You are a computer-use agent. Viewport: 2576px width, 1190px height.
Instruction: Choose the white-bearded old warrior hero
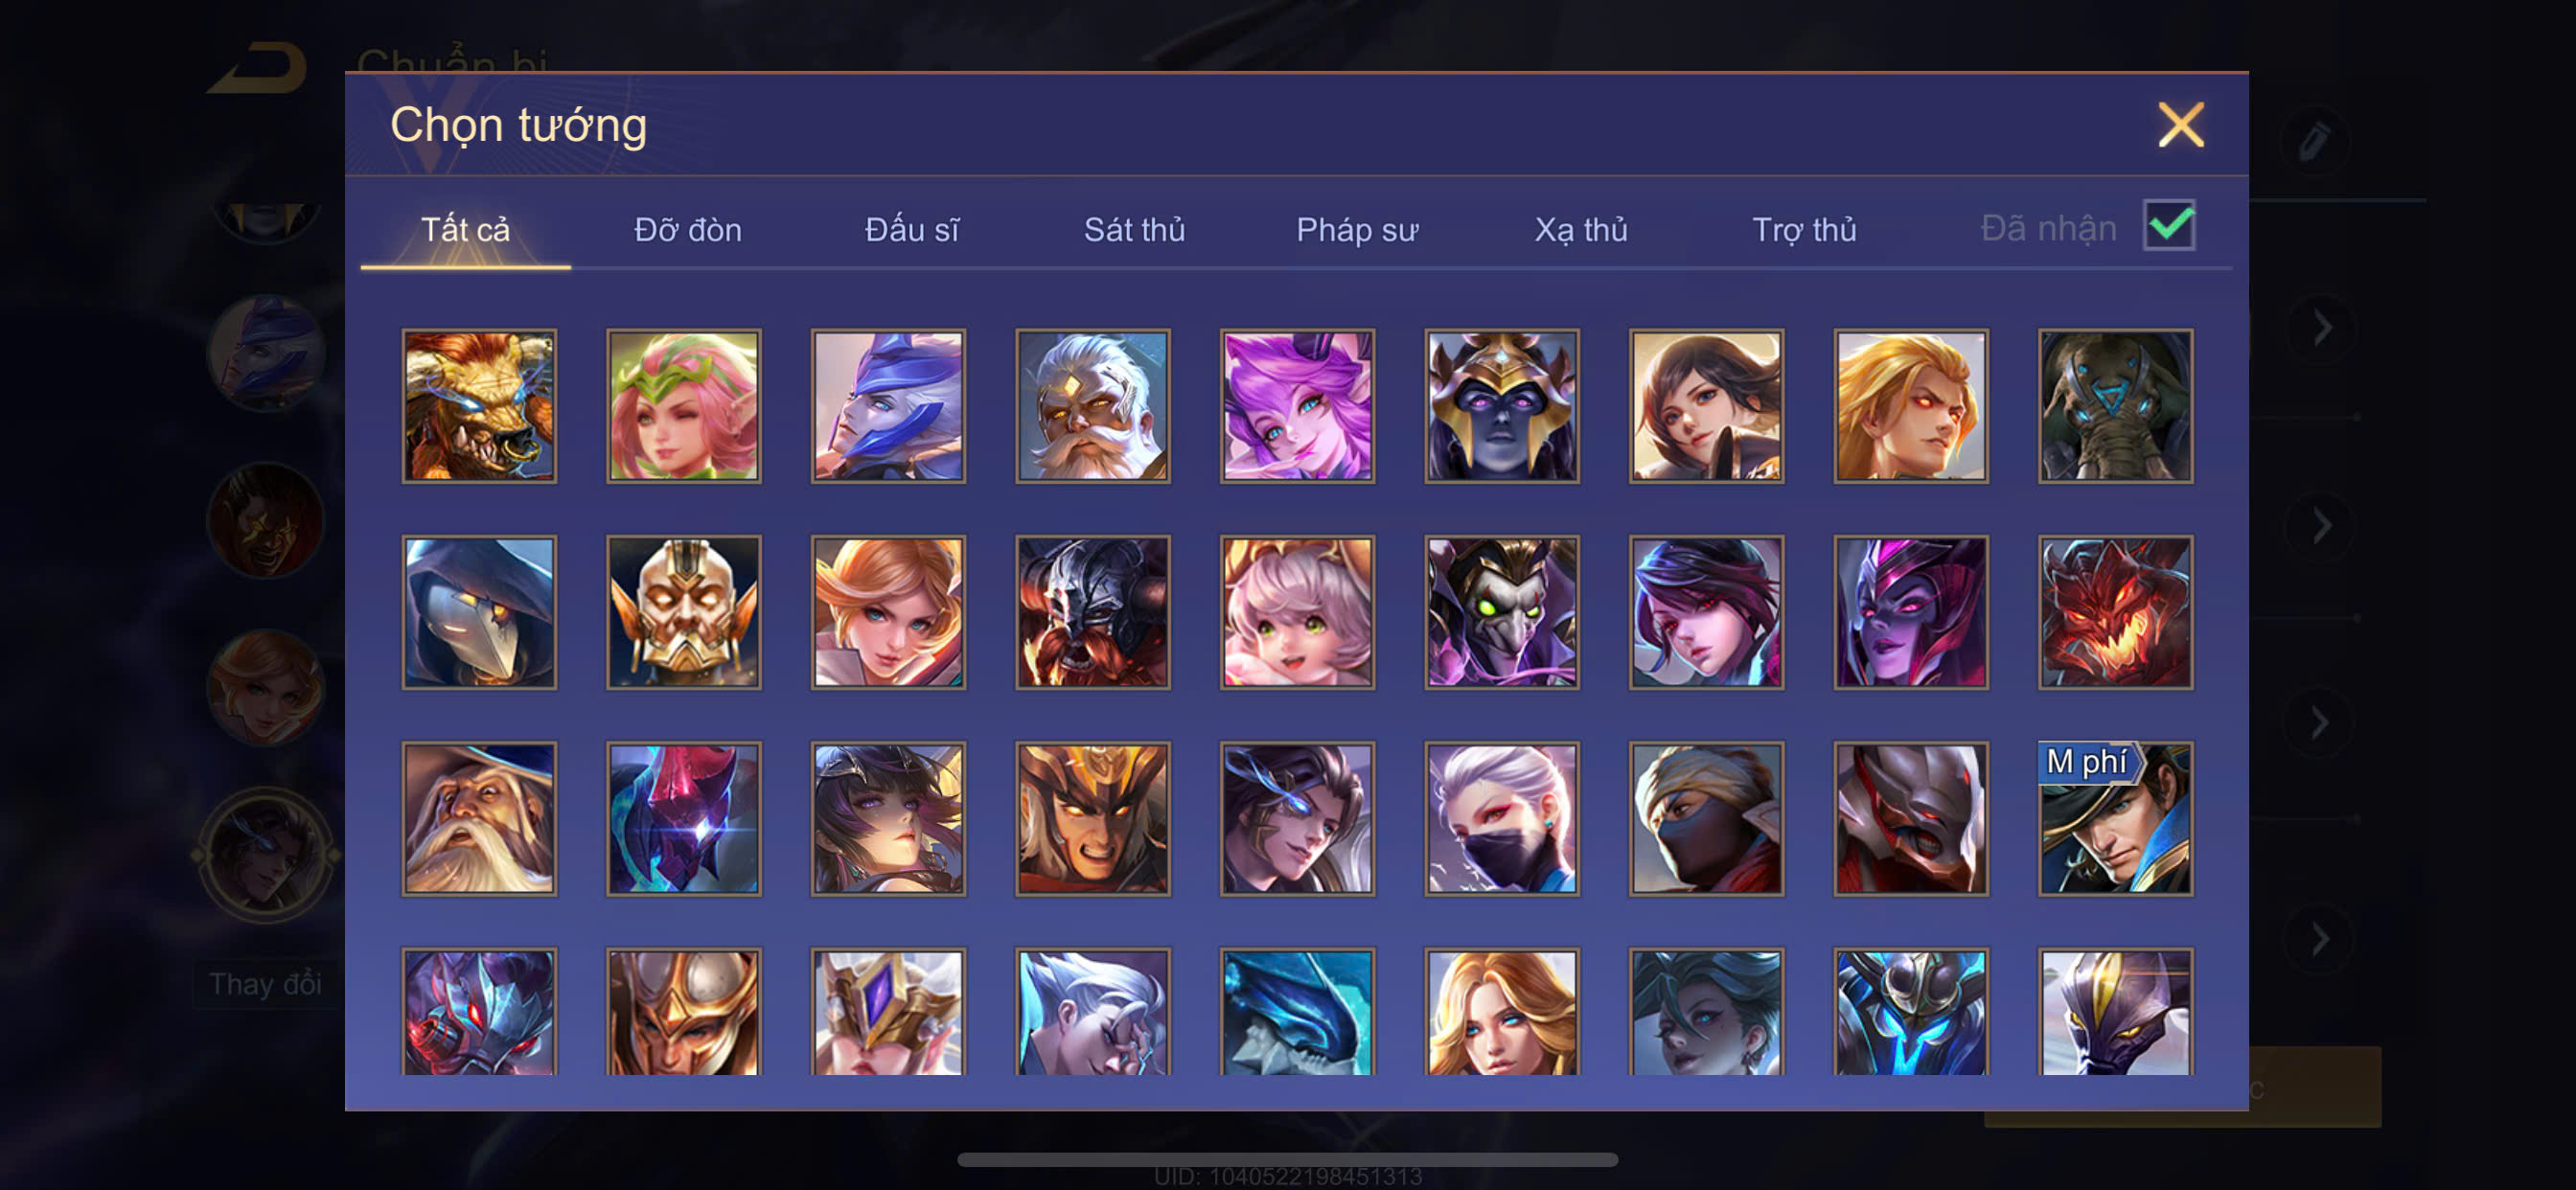(1092, 406)
